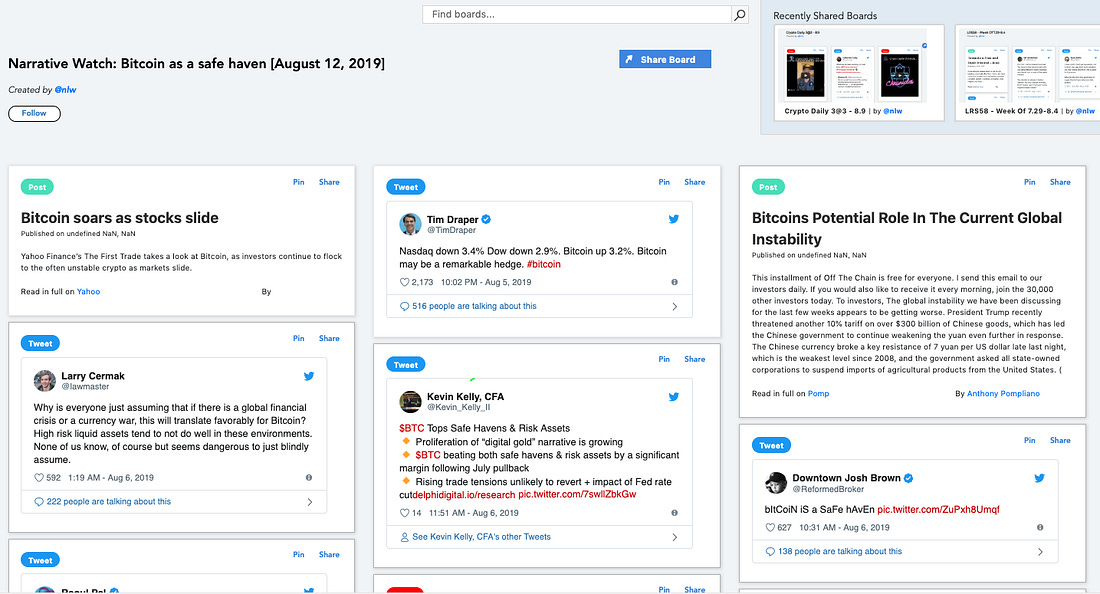Click the #bitcoin hashtag in Tim Draper tweet

click(x=544, y=264)
